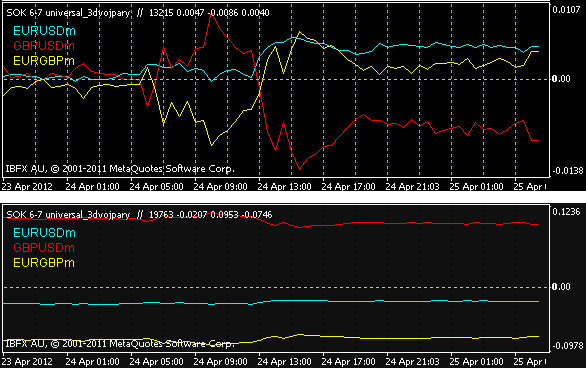Click the 24 Apr 05:00 label on top time axis
The height and width of the screenshot is (368, 586).
[x=157, y=186]
